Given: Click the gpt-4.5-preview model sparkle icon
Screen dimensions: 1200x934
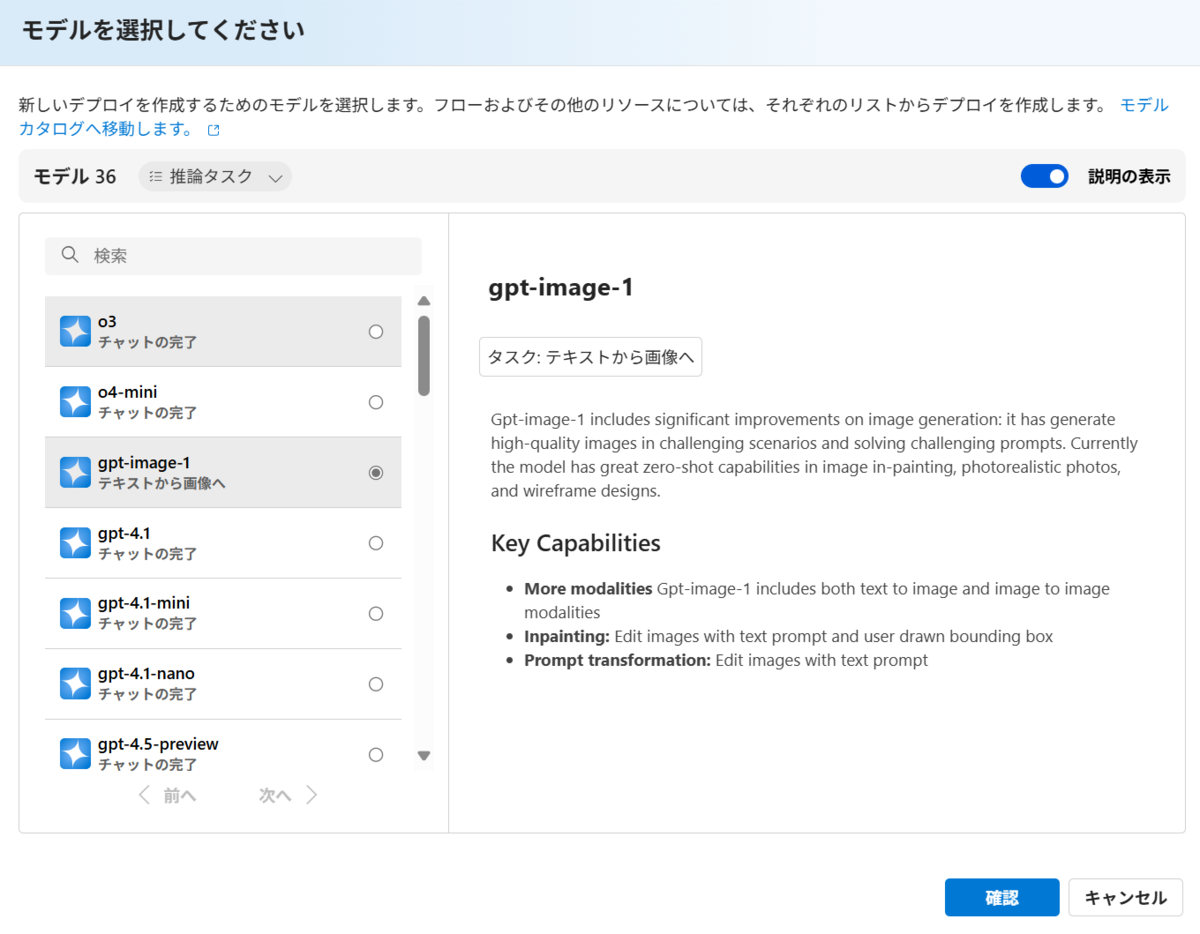Looking at the screenshot, I should (75, 754).
